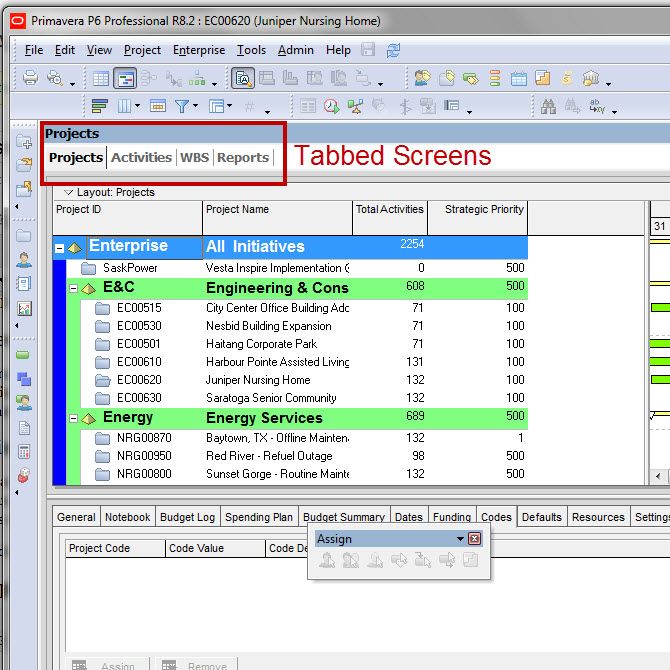Image resolution: width=670 pixels, height=670 pixels.
Task: Sort by the Strategic Priority column header
Action: pos(478,218)
